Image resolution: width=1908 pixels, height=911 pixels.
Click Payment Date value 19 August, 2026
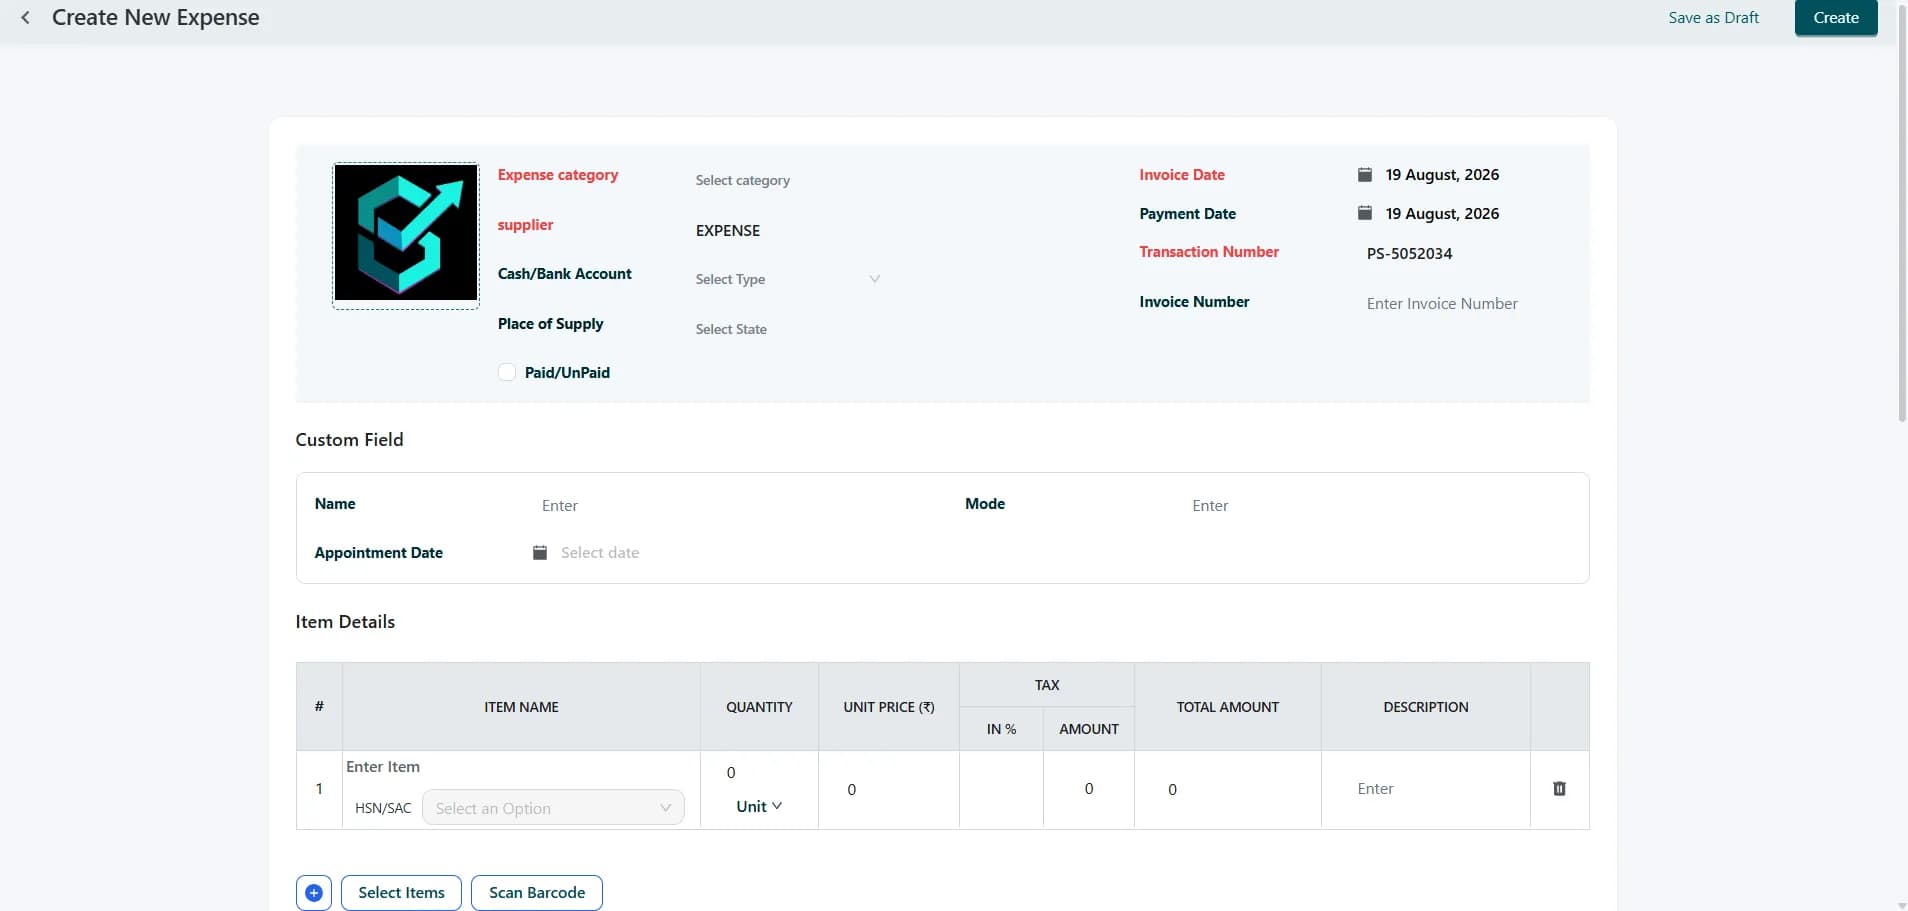point(1442,214)
